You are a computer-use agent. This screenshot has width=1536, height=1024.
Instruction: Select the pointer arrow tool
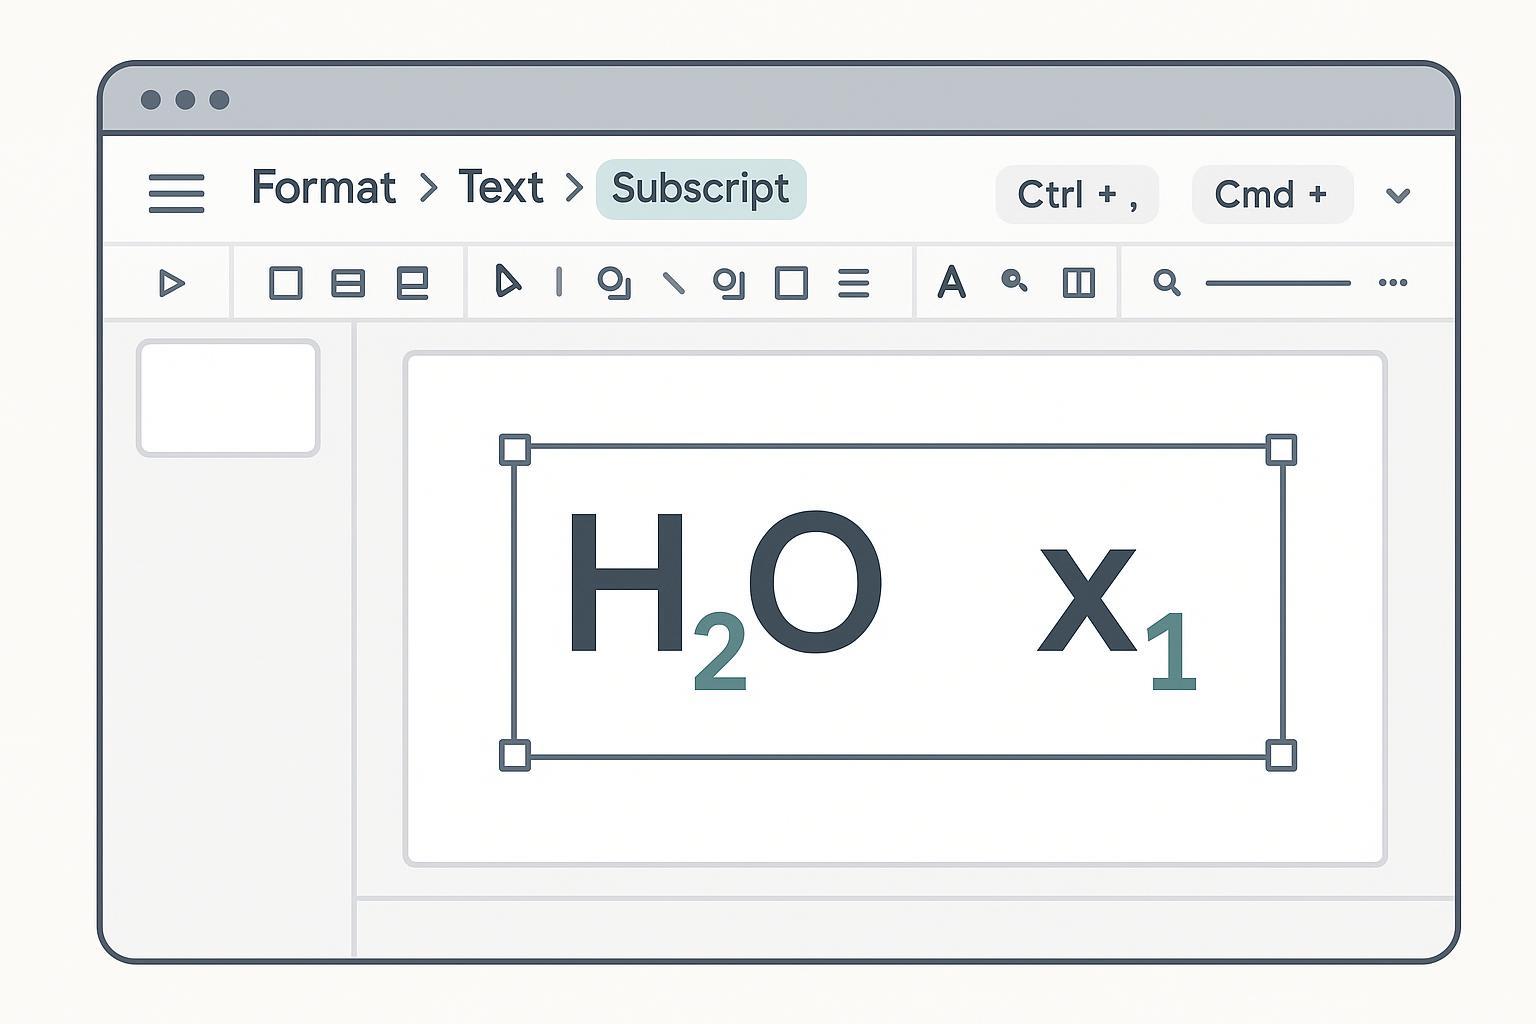(507, 282)
